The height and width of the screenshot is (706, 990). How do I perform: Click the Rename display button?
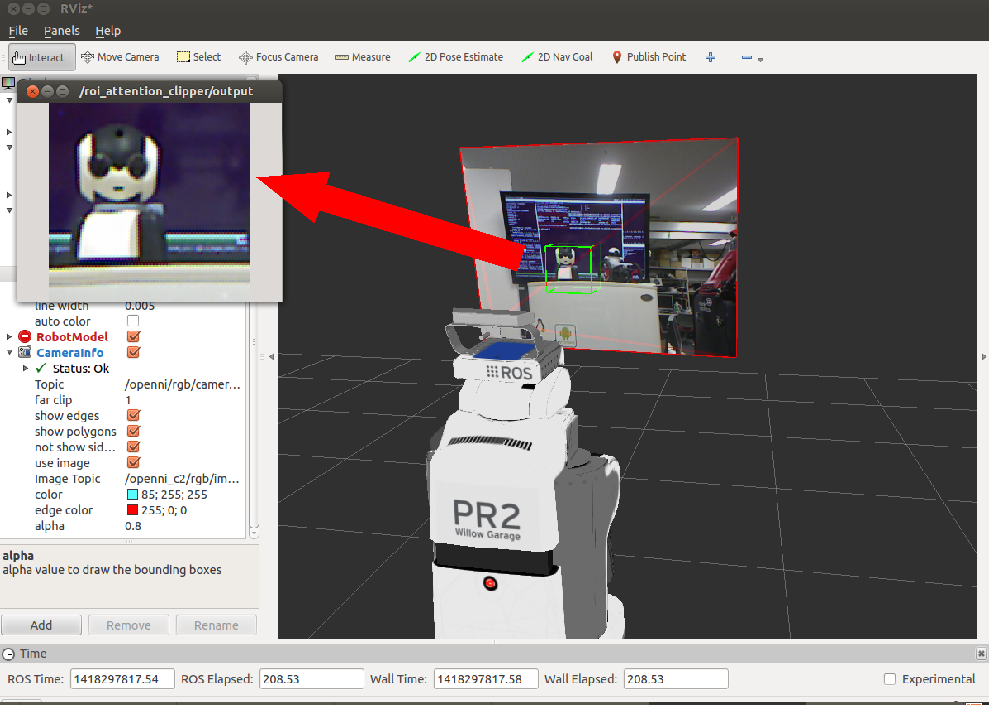click(216, 625)
